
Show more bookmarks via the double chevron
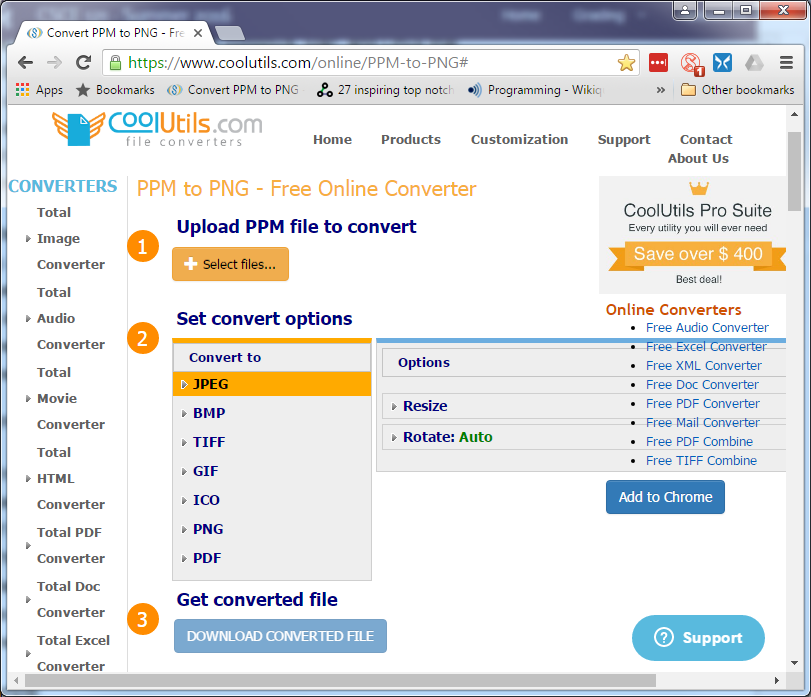tap(660, 90)
